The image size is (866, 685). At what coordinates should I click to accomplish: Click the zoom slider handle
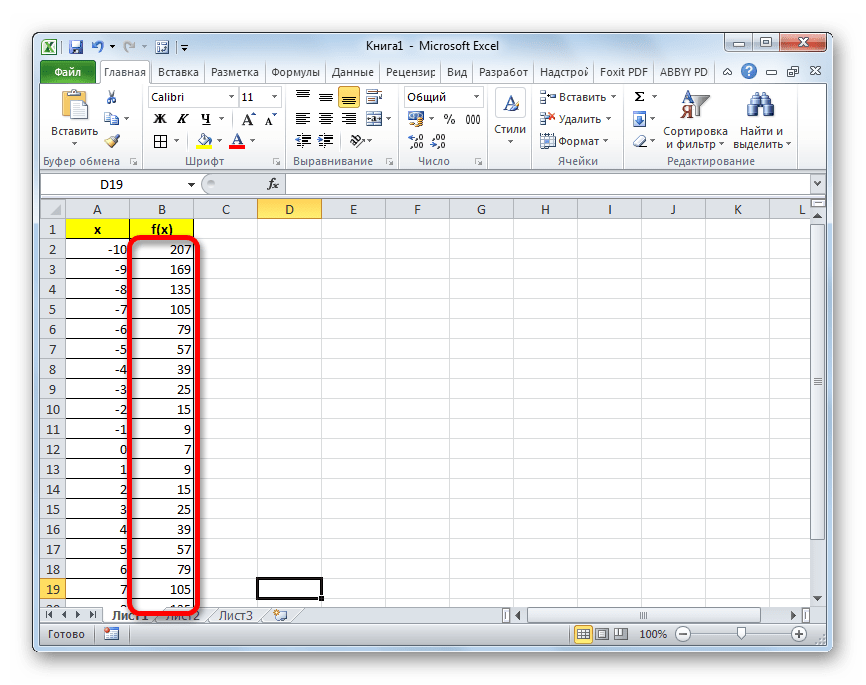click(x=741, y=634)
